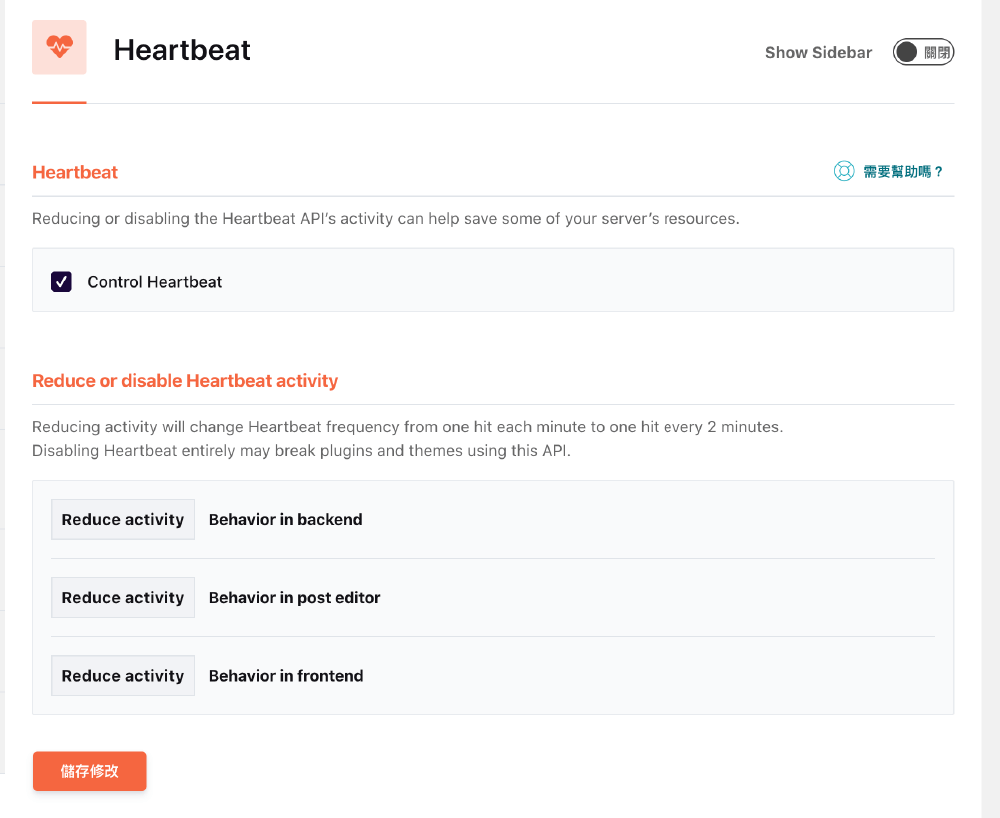Click the 儲存修改 save button
This screenshot has height=818, width=1000.
(x=89, y=770)
